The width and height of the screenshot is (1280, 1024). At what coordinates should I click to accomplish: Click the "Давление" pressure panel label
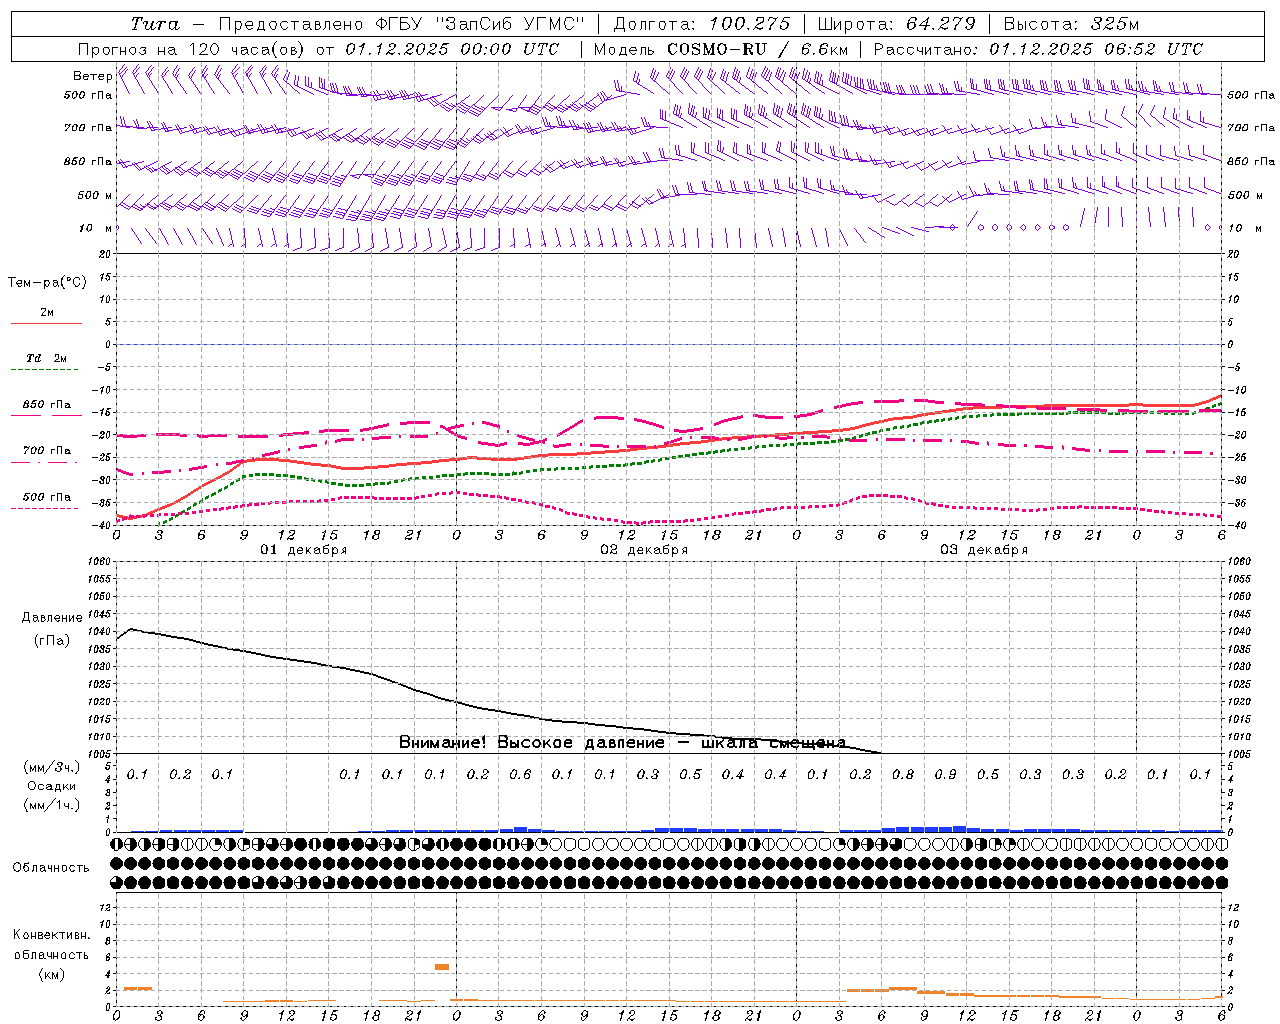[x=52, y=618]
